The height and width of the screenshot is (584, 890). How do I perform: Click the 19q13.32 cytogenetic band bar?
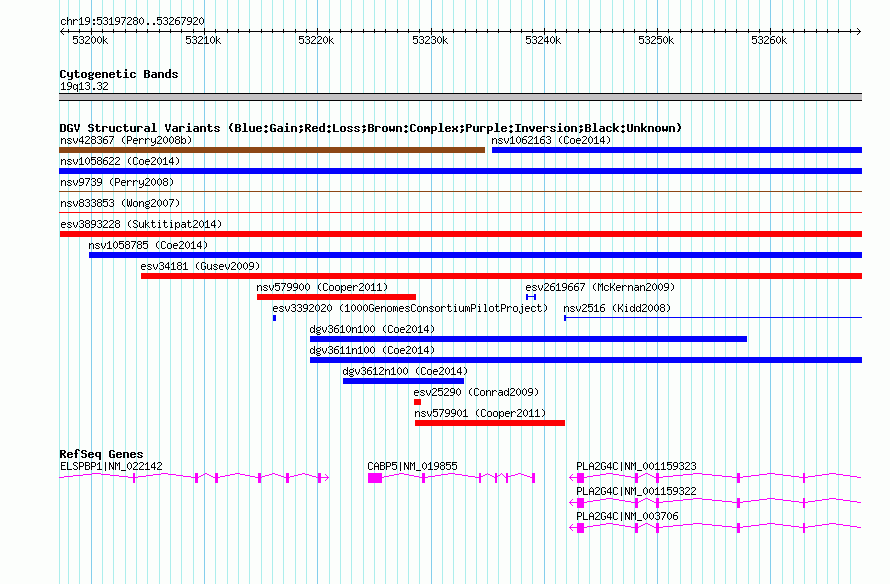click(460, 97)
